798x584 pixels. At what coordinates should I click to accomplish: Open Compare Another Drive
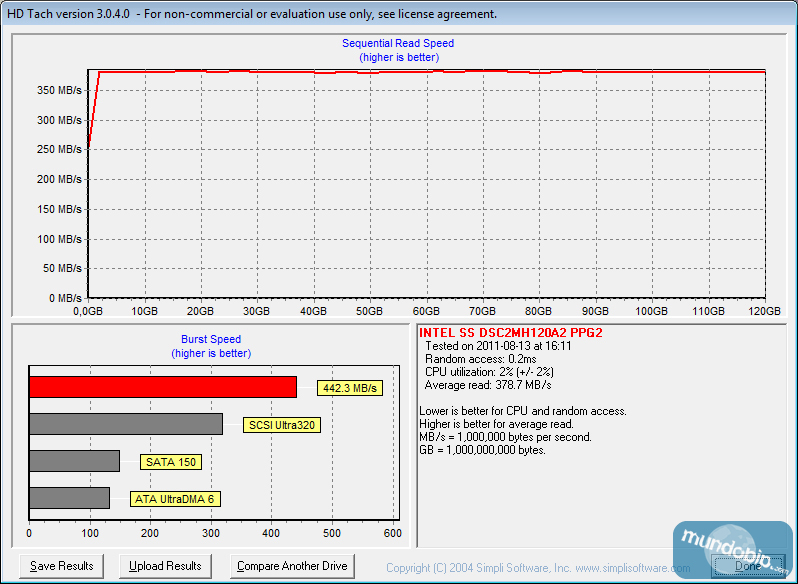coord(292,566)
